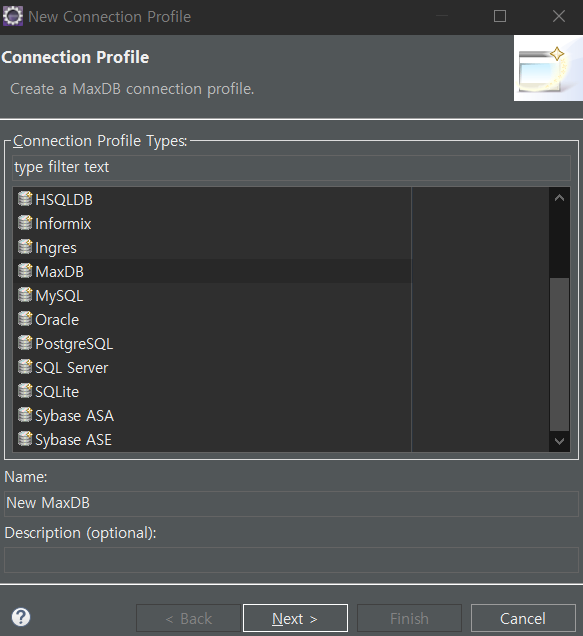Screen dimensions: 583x636
Task: Click the scroll down arrow of list
Action: (x=559, y=441)
